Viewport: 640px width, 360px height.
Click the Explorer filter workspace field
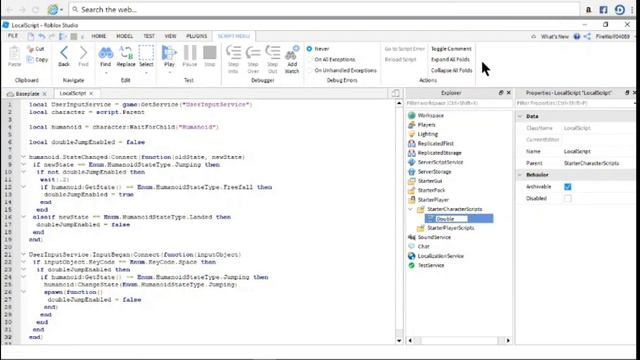pos(458,103)
